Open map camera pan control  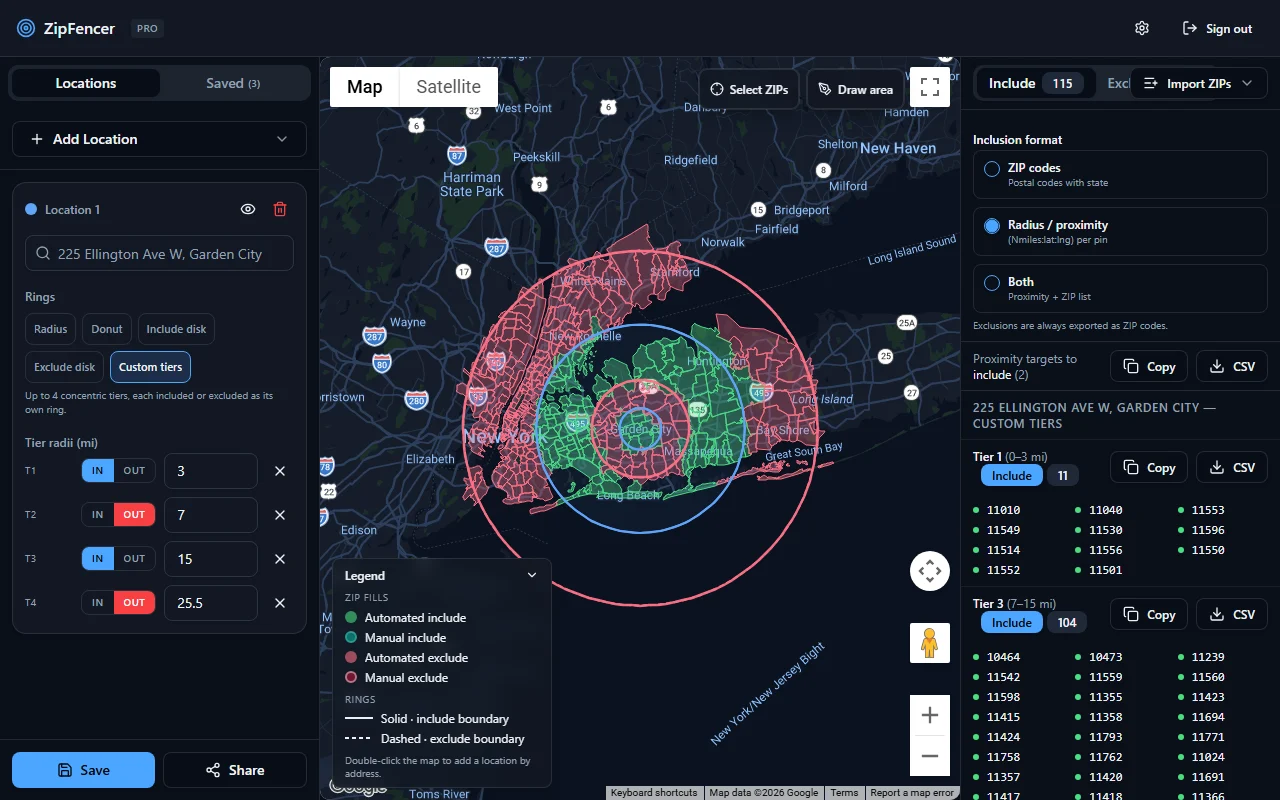929,572
